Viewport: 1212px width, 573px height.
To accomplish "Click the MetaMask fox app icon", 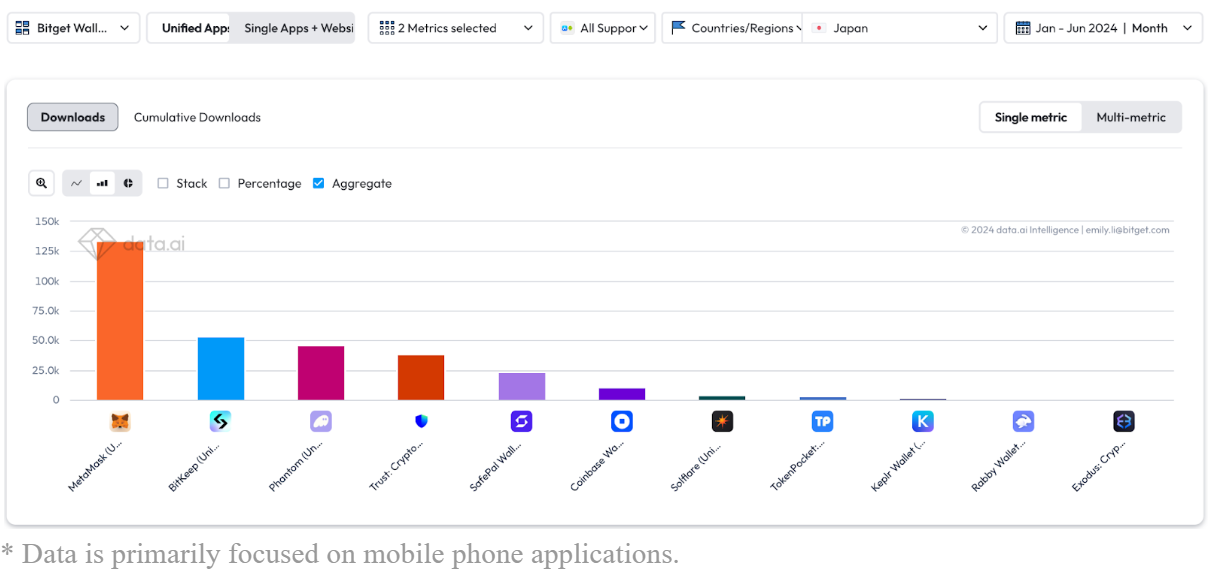I will click(x=120, y=422).
